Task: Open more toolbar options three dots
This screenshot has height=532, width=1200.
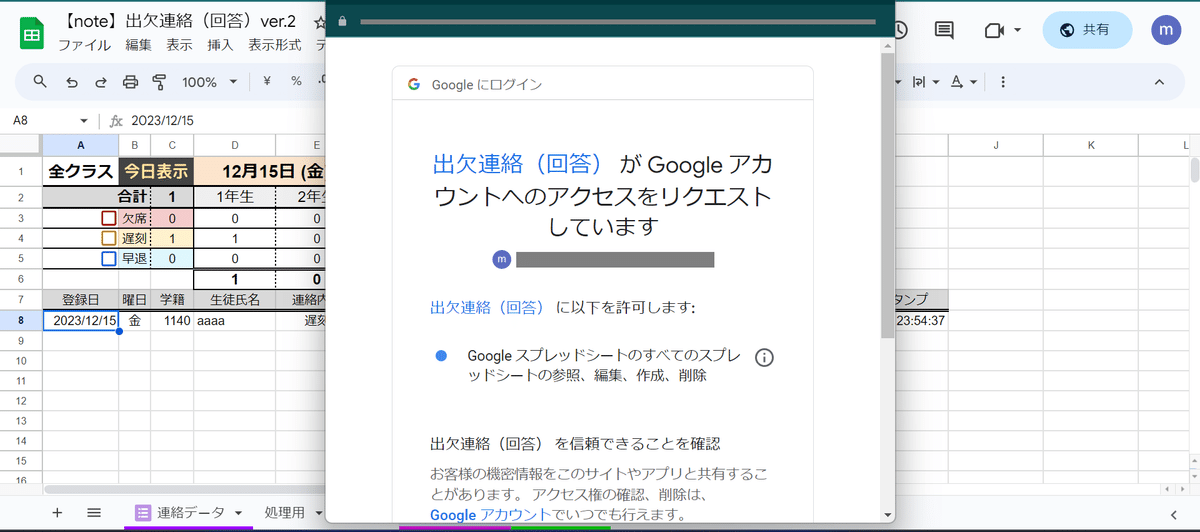Action: click(1003, 82)
